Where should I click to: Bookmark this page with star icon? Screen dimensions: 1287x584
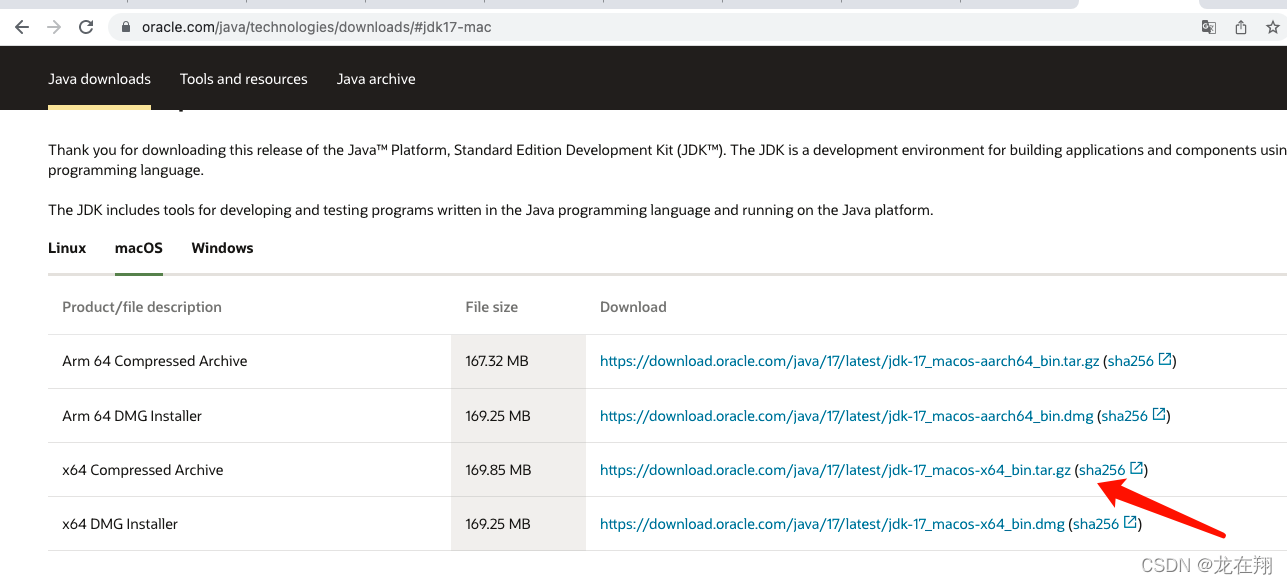pyautogui.click(x=1273, y=27)
